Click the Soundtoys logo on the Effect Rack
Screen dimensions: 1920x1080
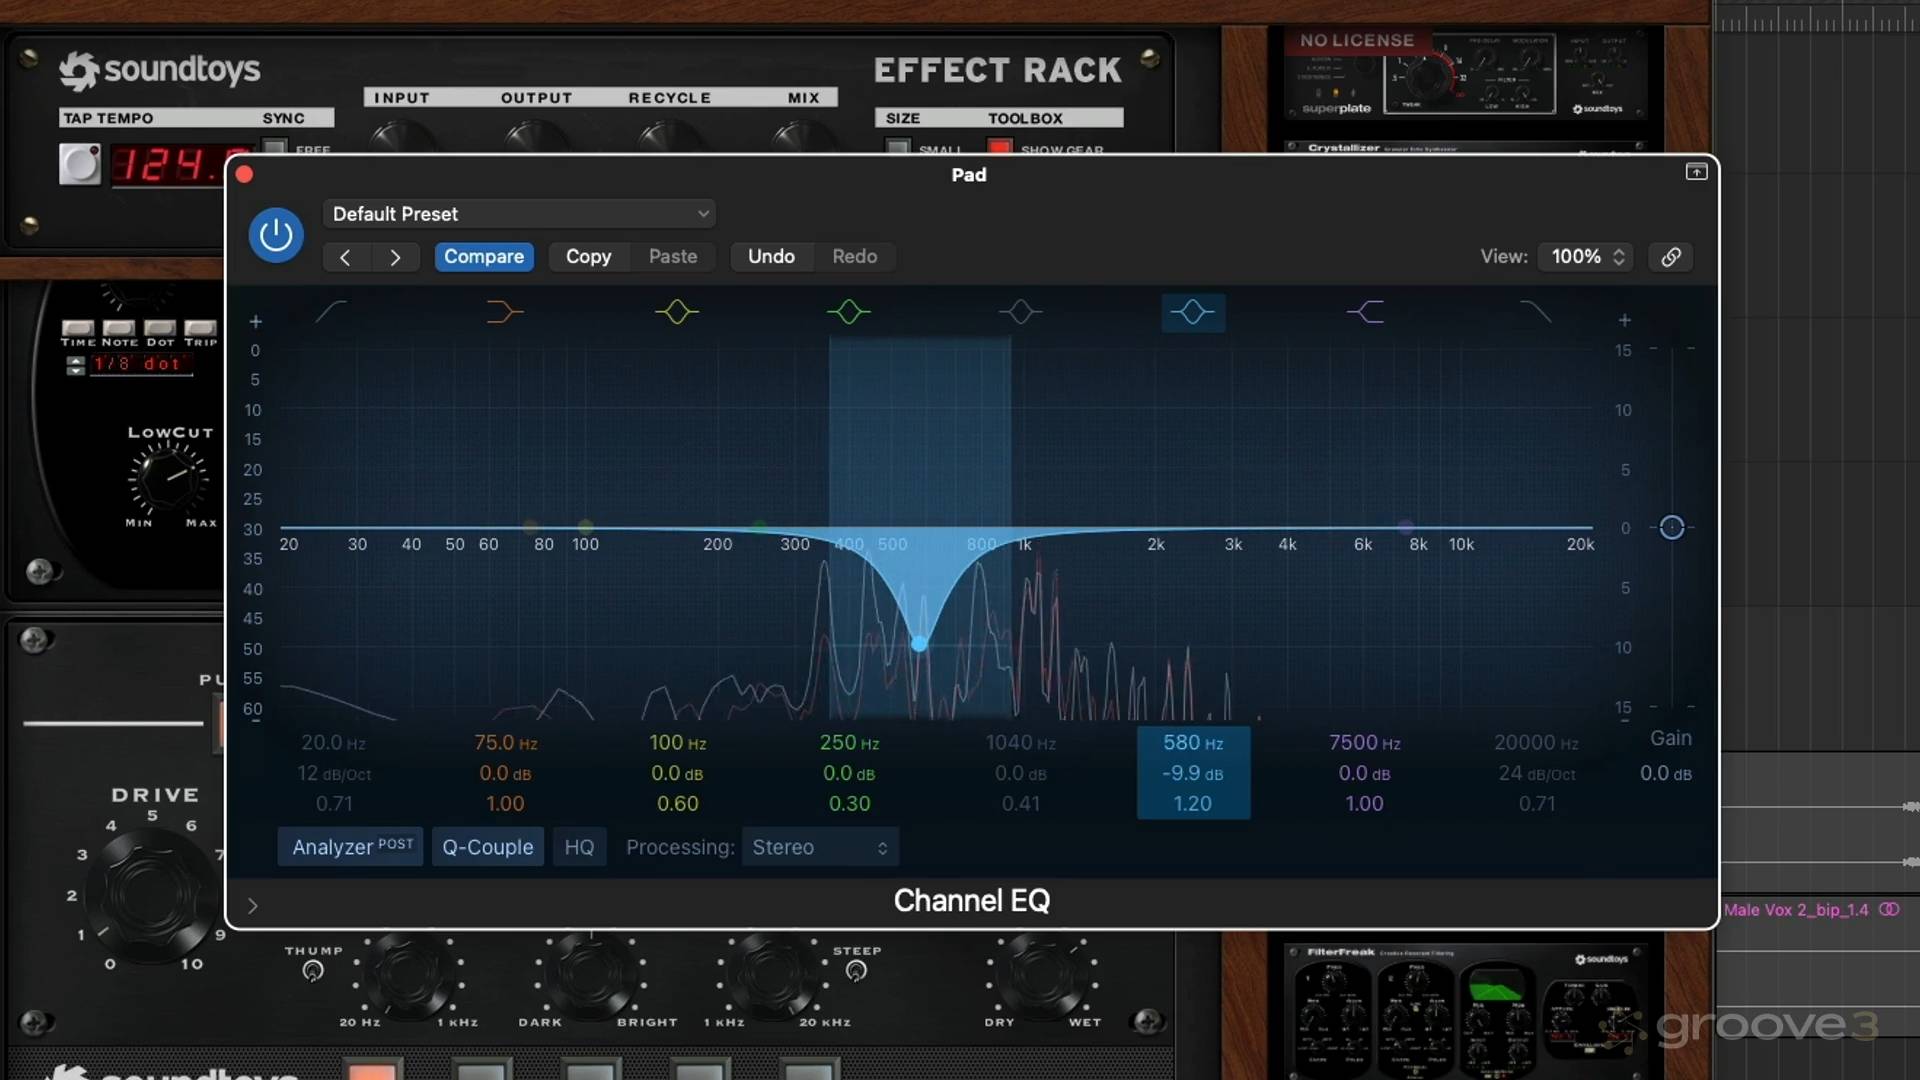161,71
